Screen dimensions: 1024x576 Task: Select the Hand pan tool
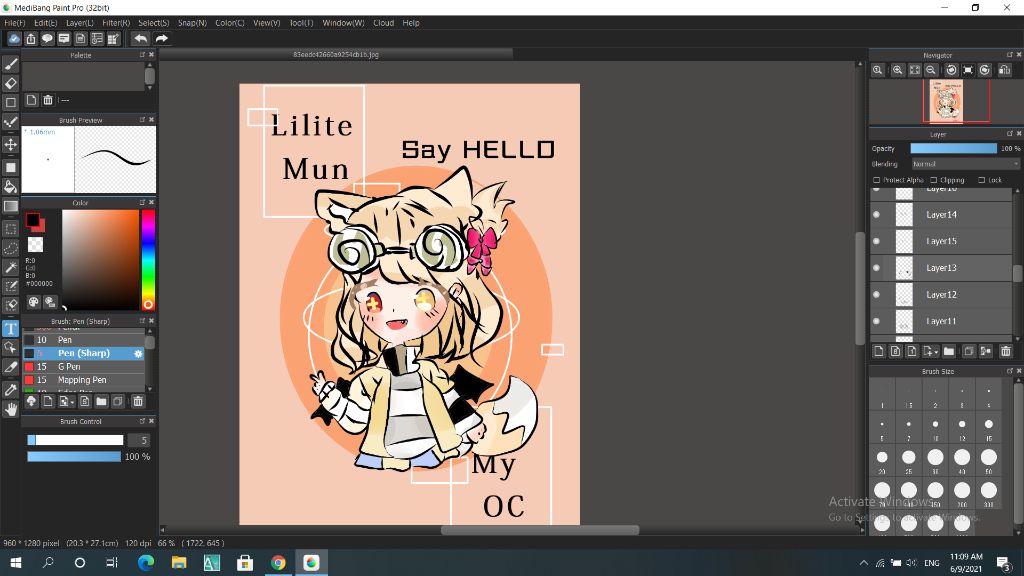pos(10,409)
